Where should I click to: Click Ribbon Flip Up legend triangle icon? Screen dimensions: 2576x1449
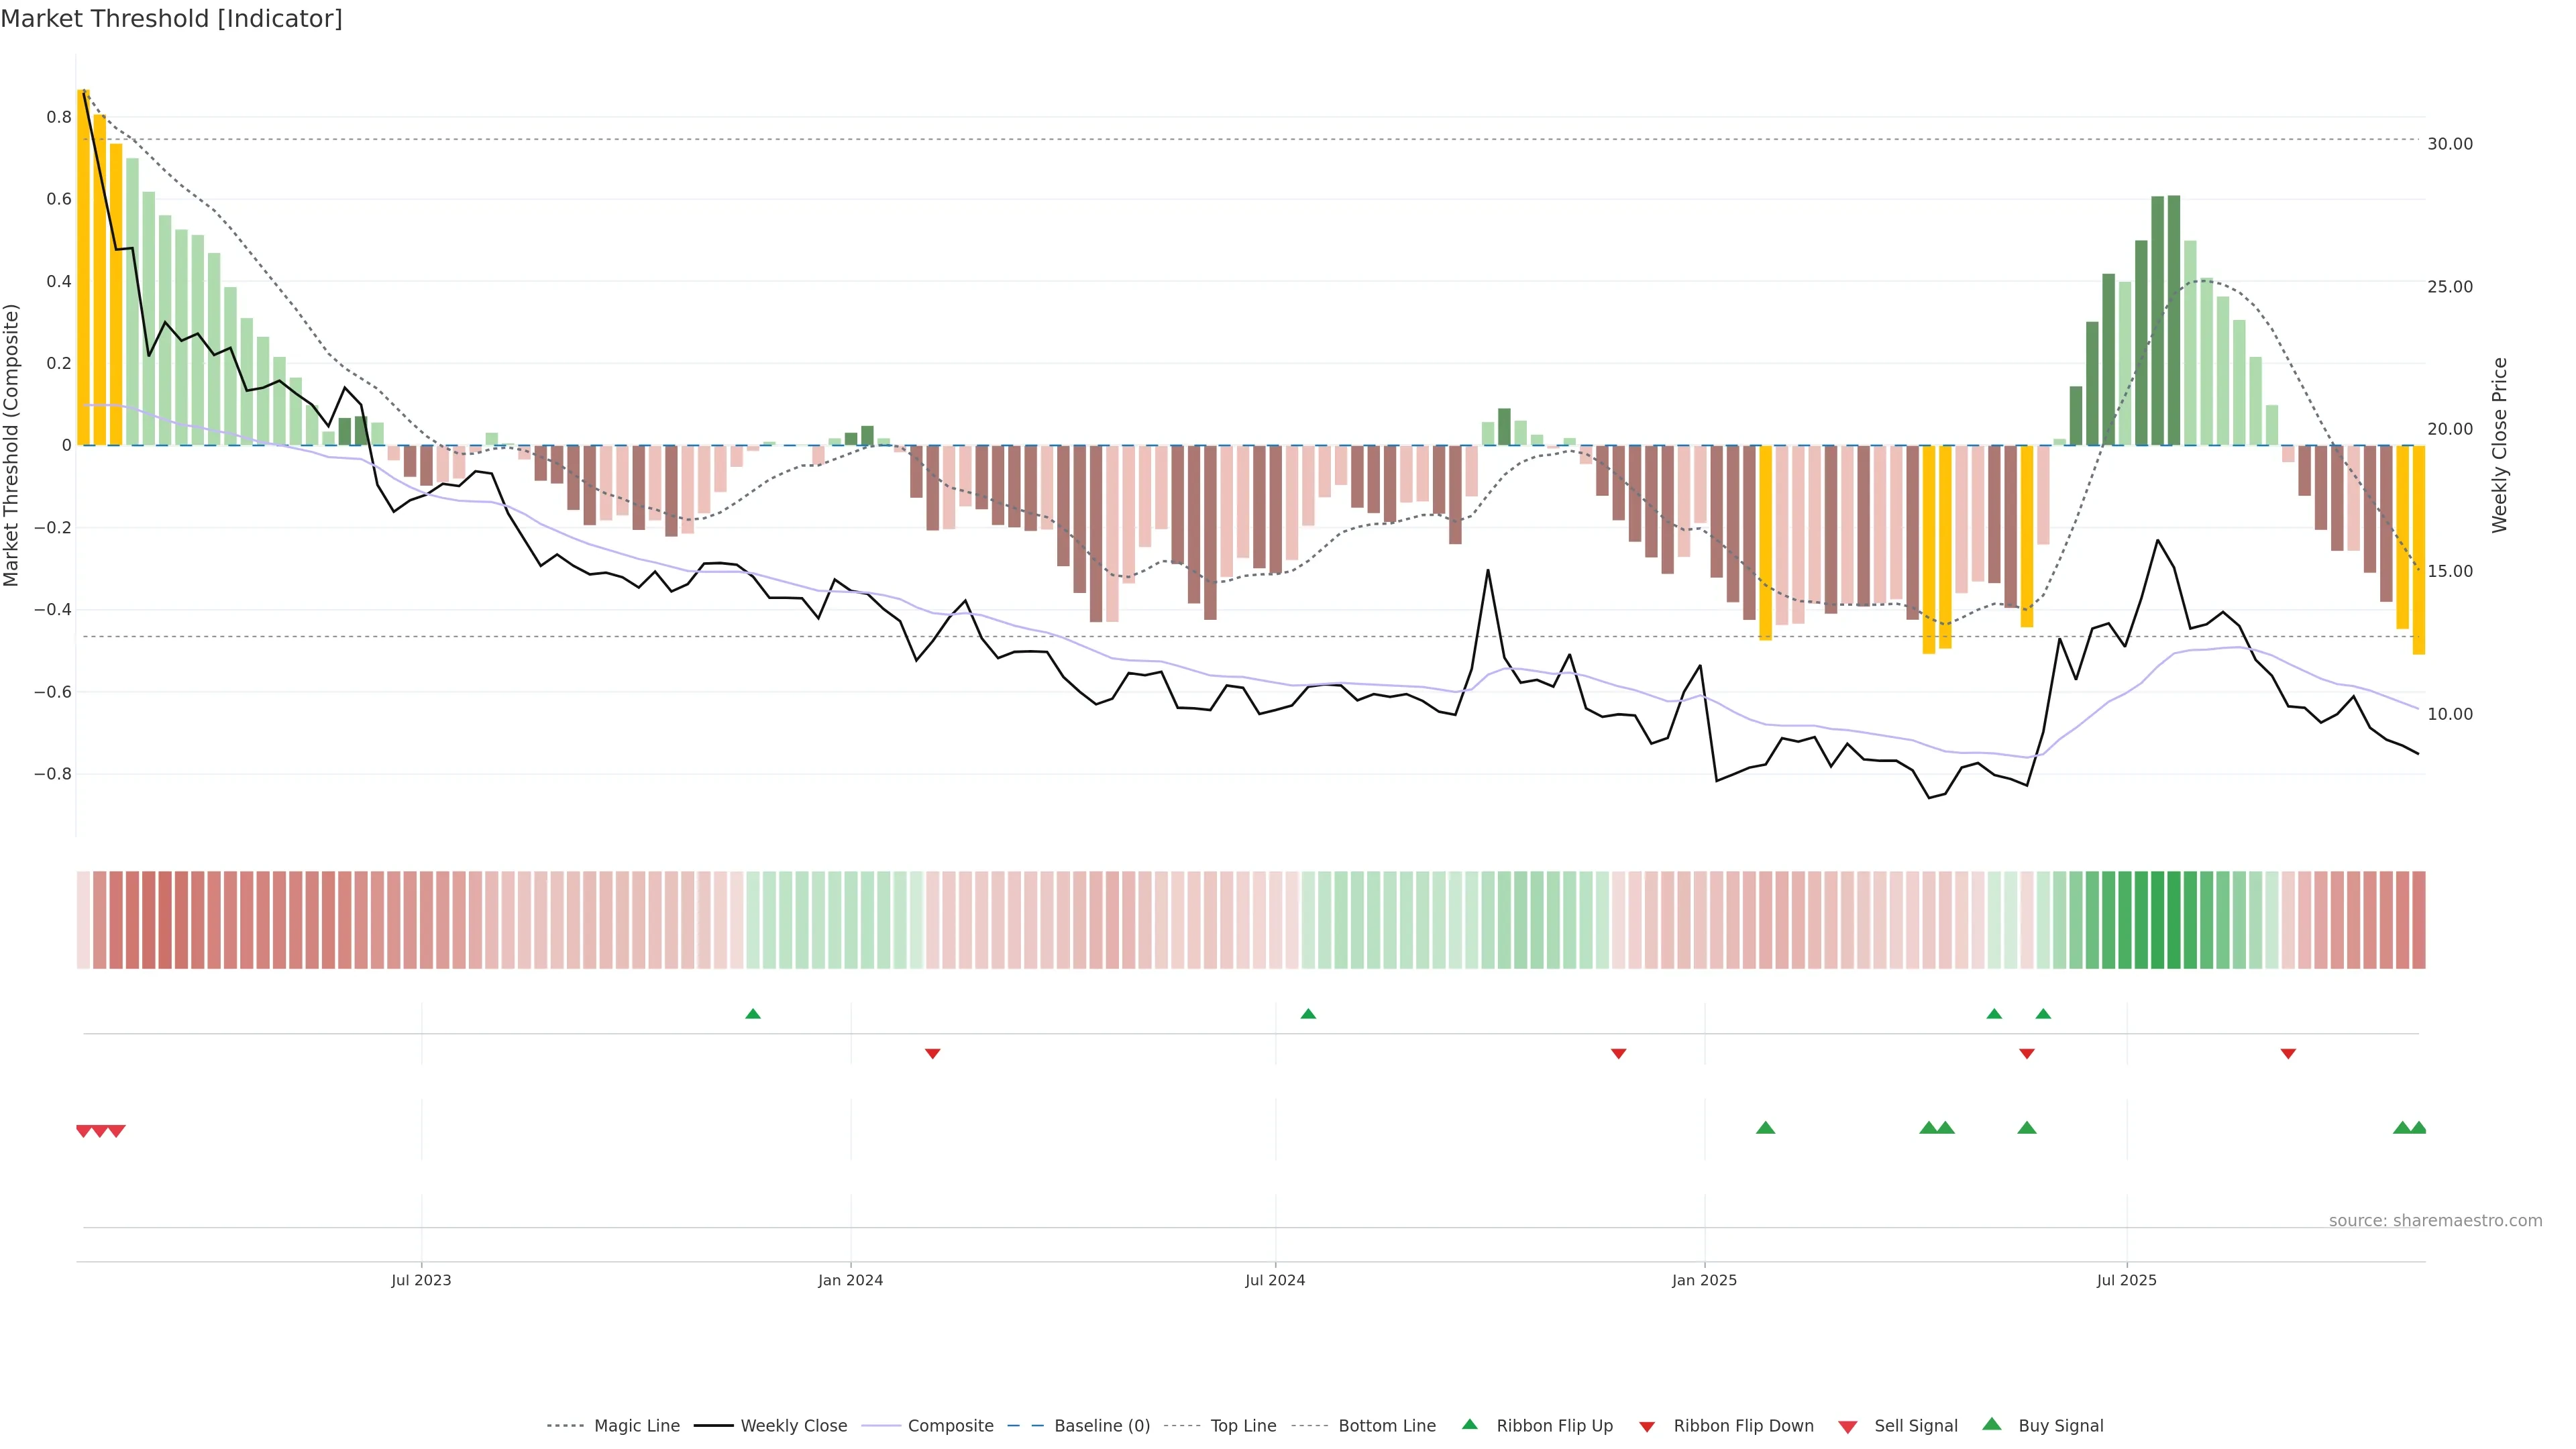click(1469, 1424)
